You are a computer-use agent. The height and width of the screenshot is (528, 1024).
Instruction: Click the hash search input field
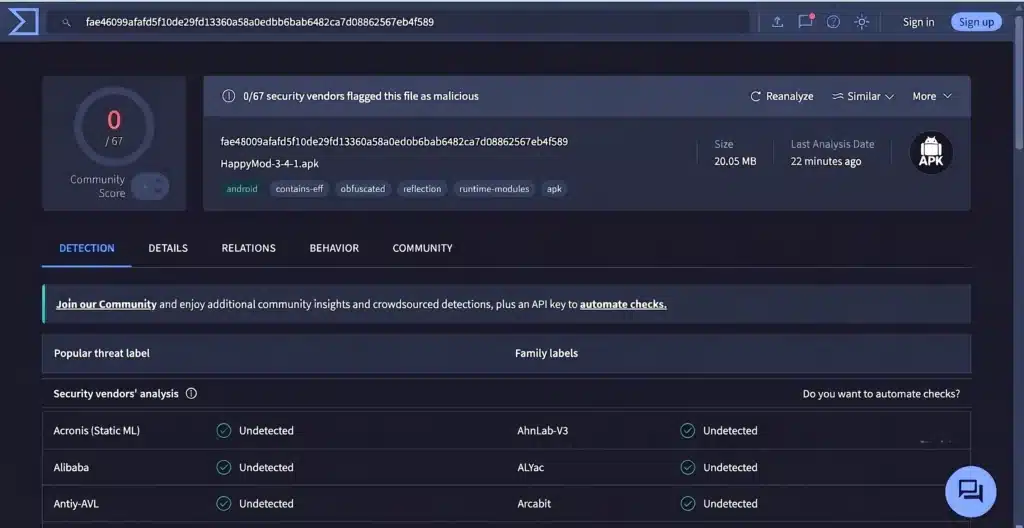coord(398,22)
